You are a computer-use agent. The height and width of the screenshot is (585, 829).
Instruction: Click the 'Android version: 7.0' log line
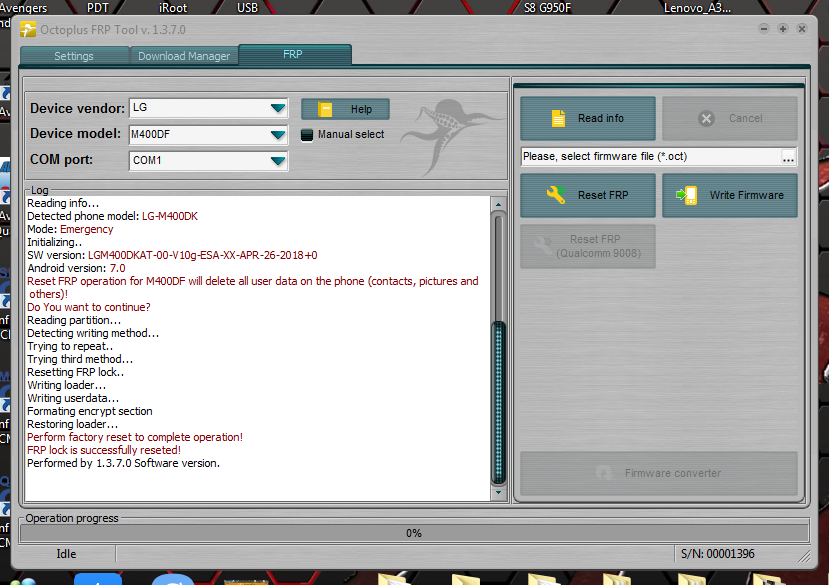tap(76, 268)
